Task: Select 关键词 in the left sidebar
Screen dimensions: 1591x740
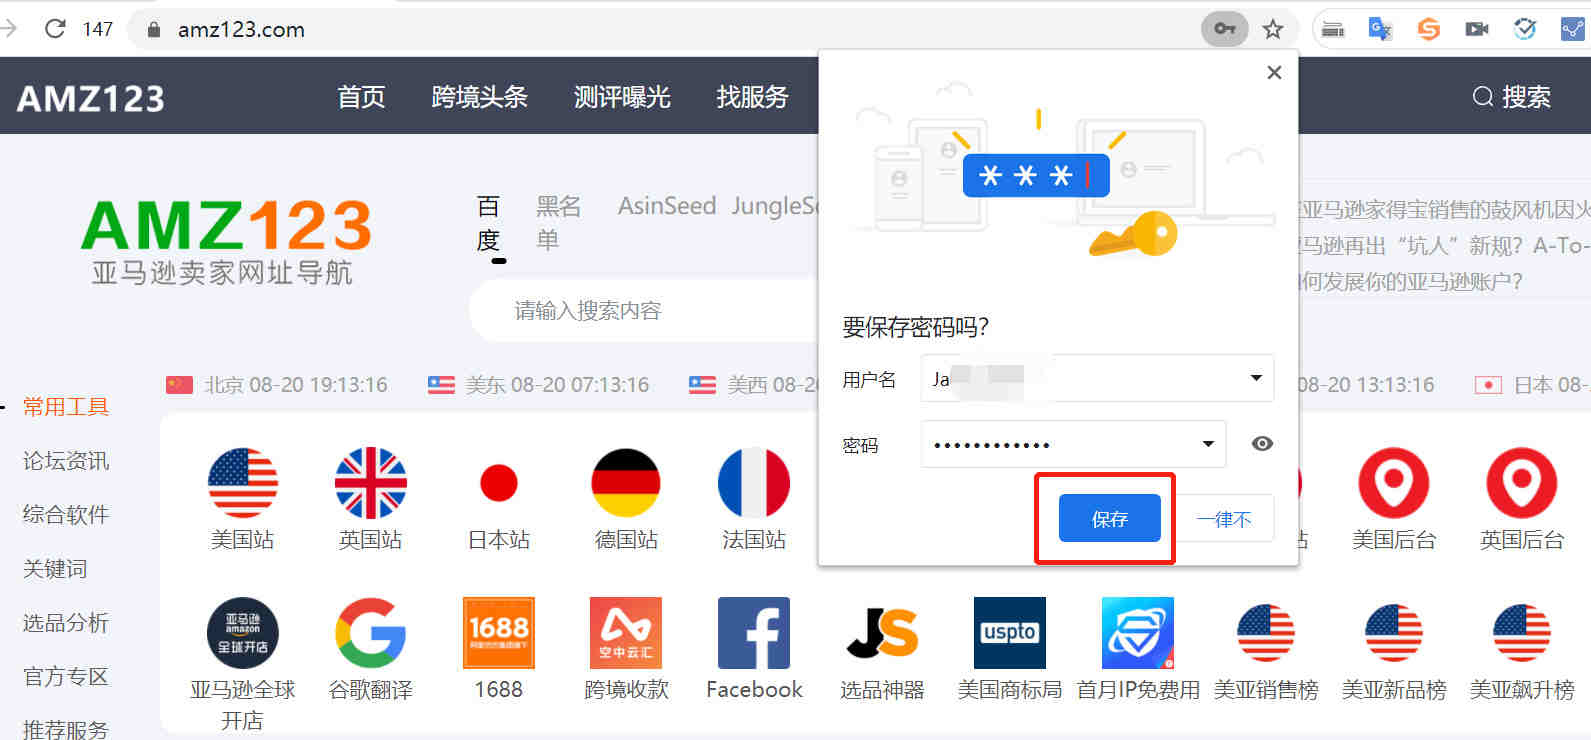Action: 55,568
